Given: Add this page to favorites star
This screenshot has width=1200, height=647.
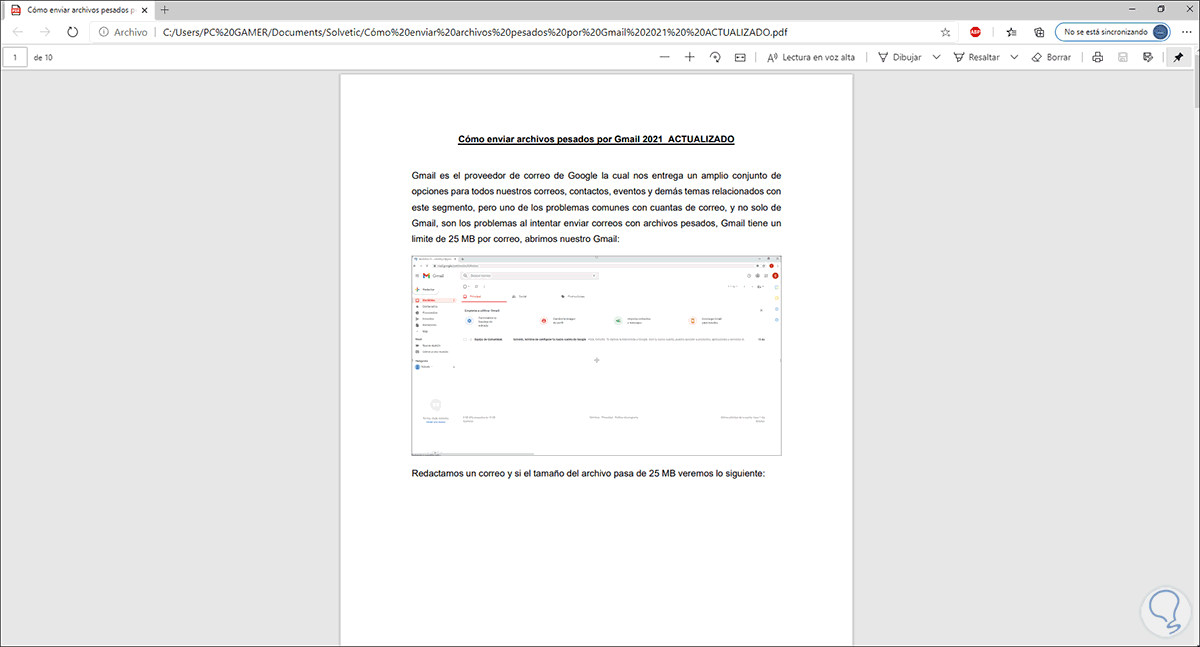Looking at the screenshot, I should point(945,32).
